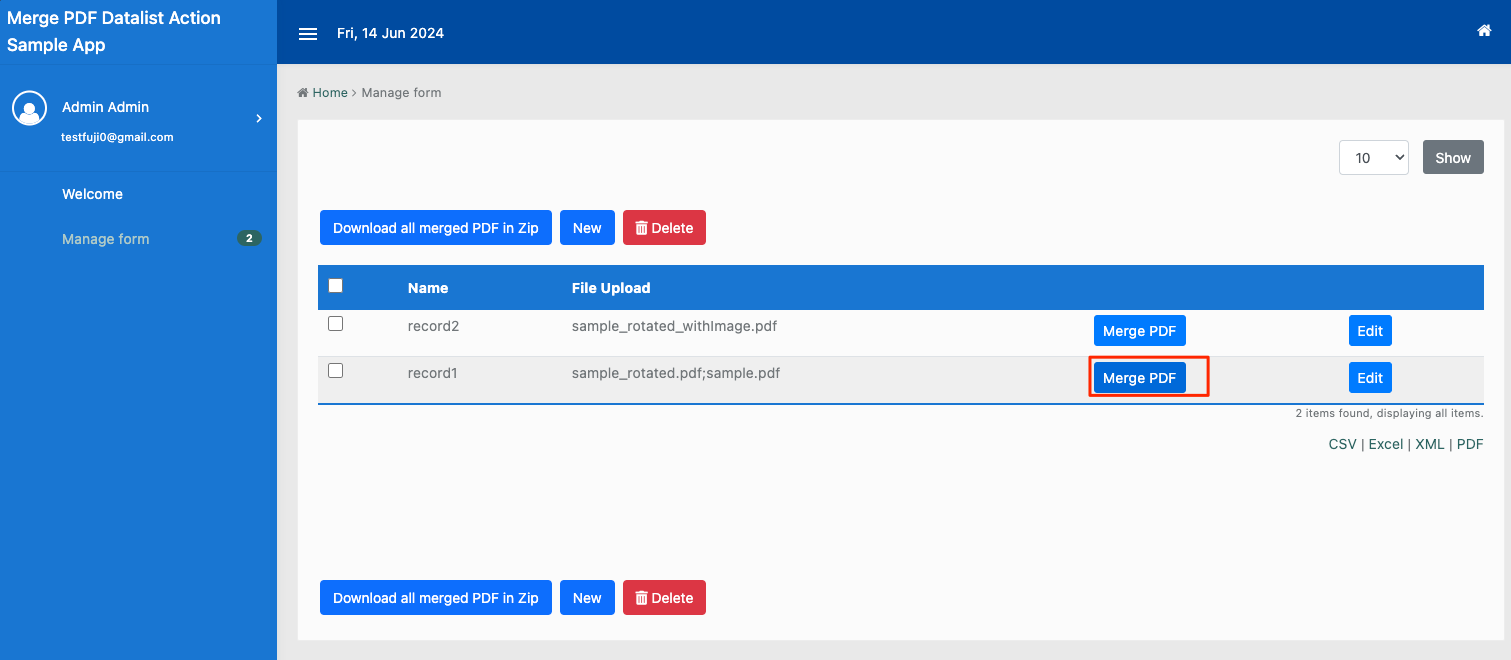Export the list as Excel
This screenshot has height=660, width=1511.
click(1385, 444)
